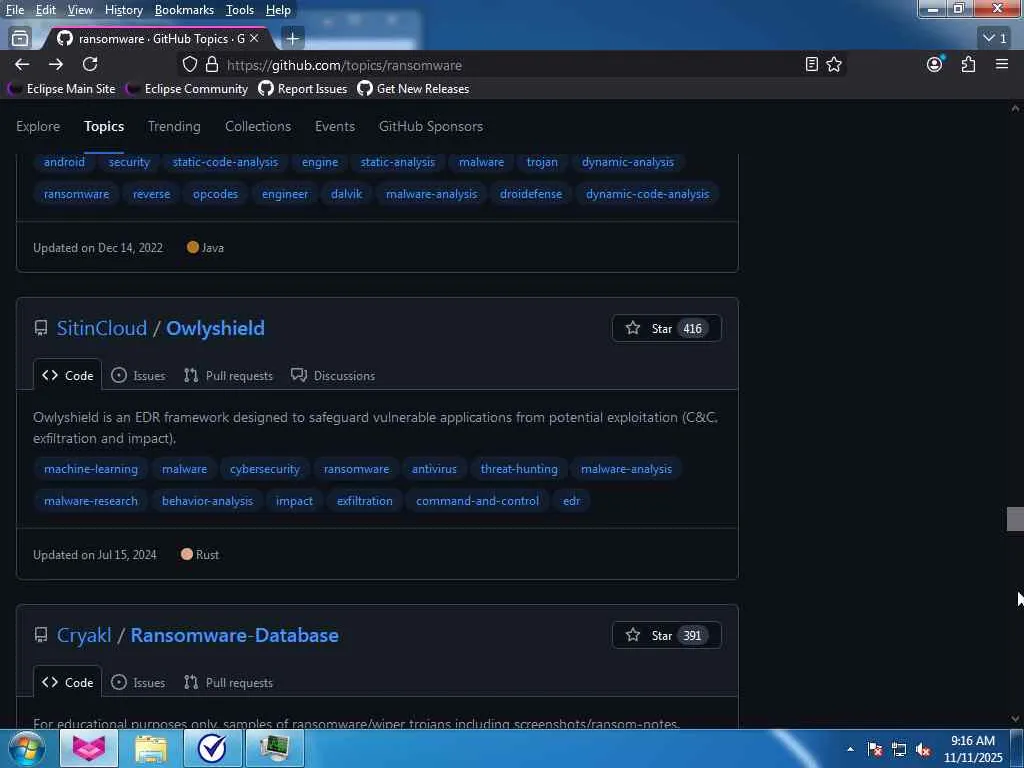
Task: Click the static-code-analysis topic tag
Action: coord(225,162)
